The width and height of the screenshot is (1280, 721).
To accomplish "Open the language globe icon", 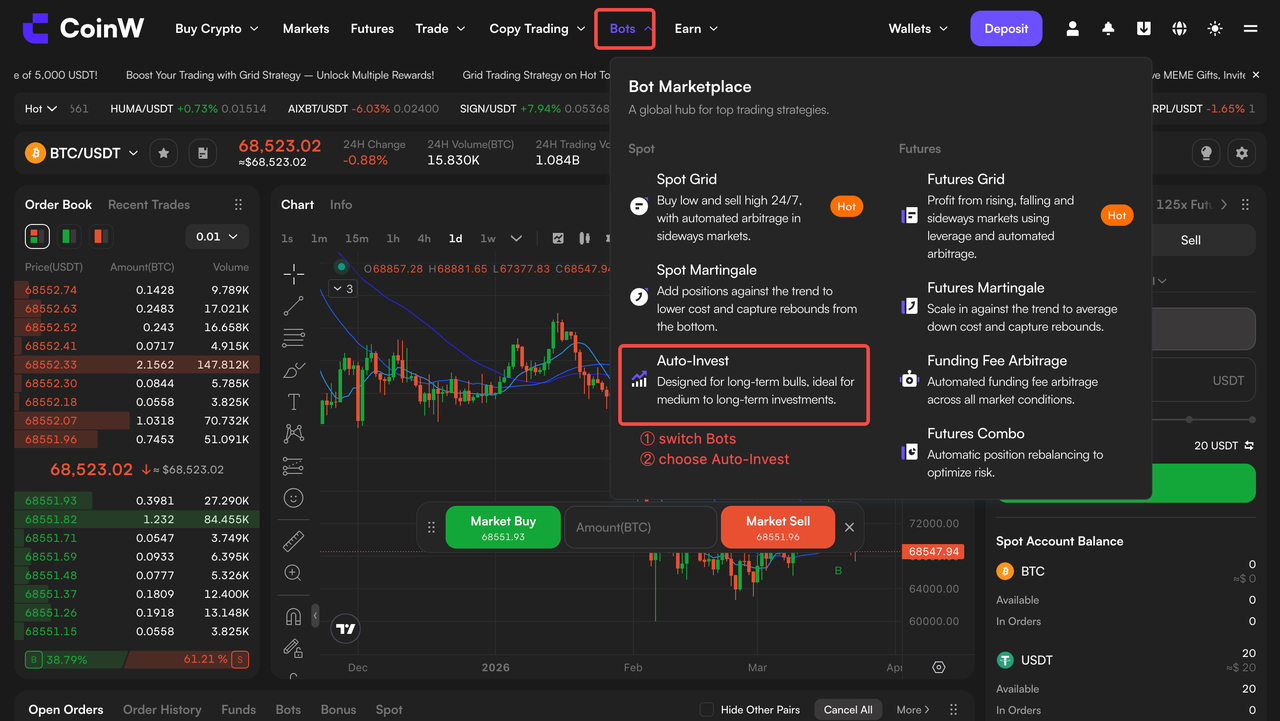I will tap(1179, 29).
